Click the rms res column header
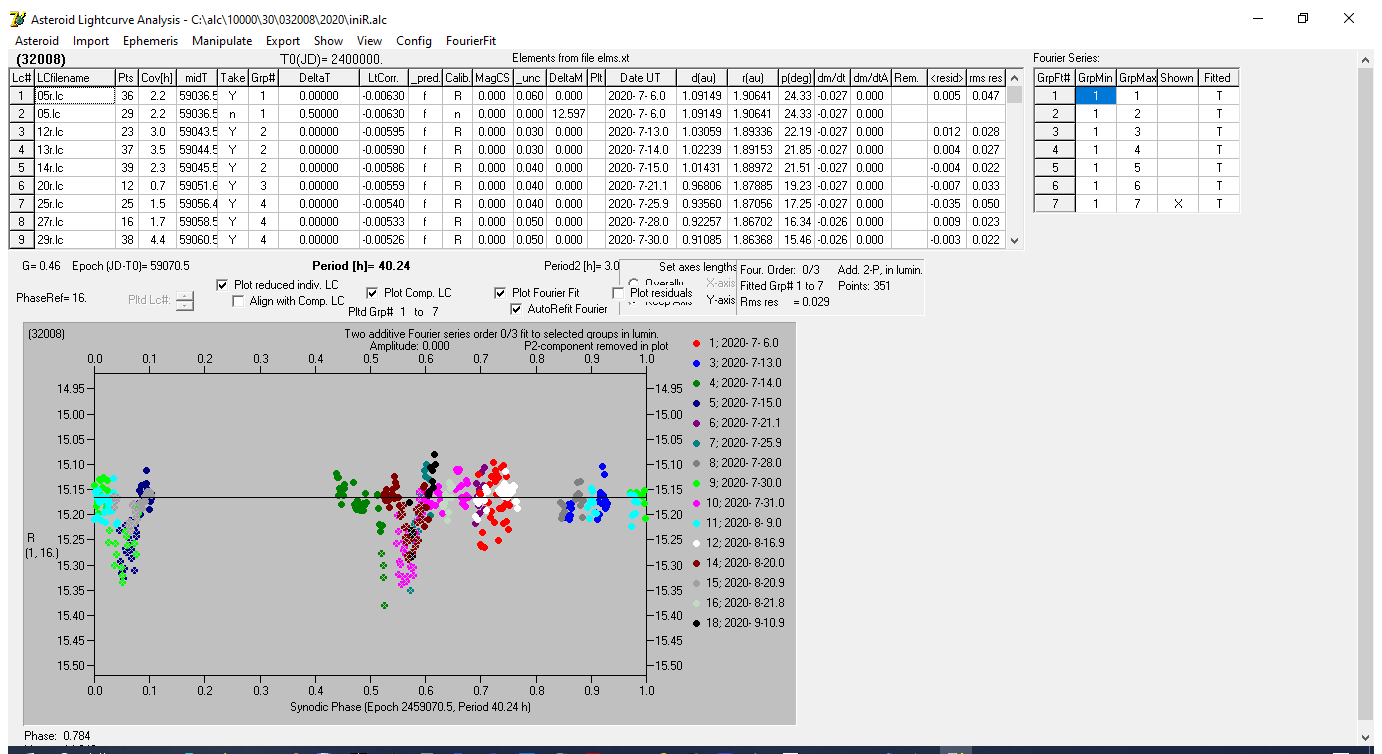Viewport: 1382px width, 754px height. pos(986,78)
